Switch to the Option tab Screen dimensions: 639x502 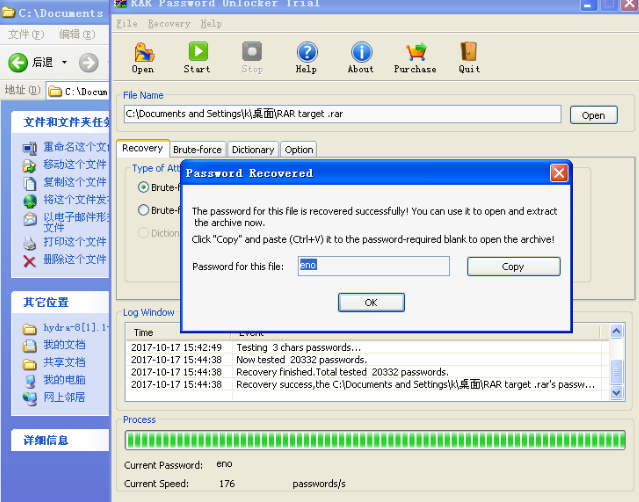coord(299,150)
